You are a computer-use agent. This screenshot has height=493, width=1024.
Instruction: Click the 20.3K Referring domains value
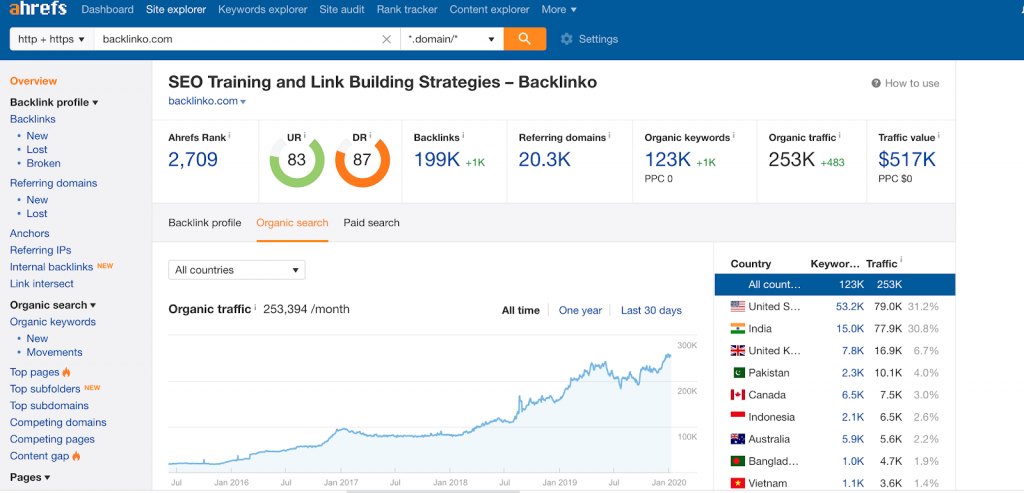545,159
